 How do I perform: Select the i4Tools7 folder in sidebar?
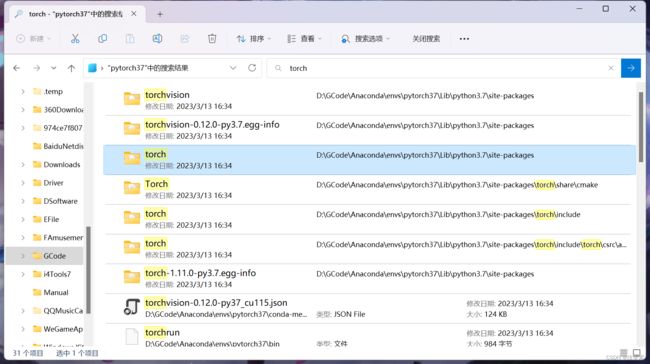pyautogui.click(x=52, y=274)
